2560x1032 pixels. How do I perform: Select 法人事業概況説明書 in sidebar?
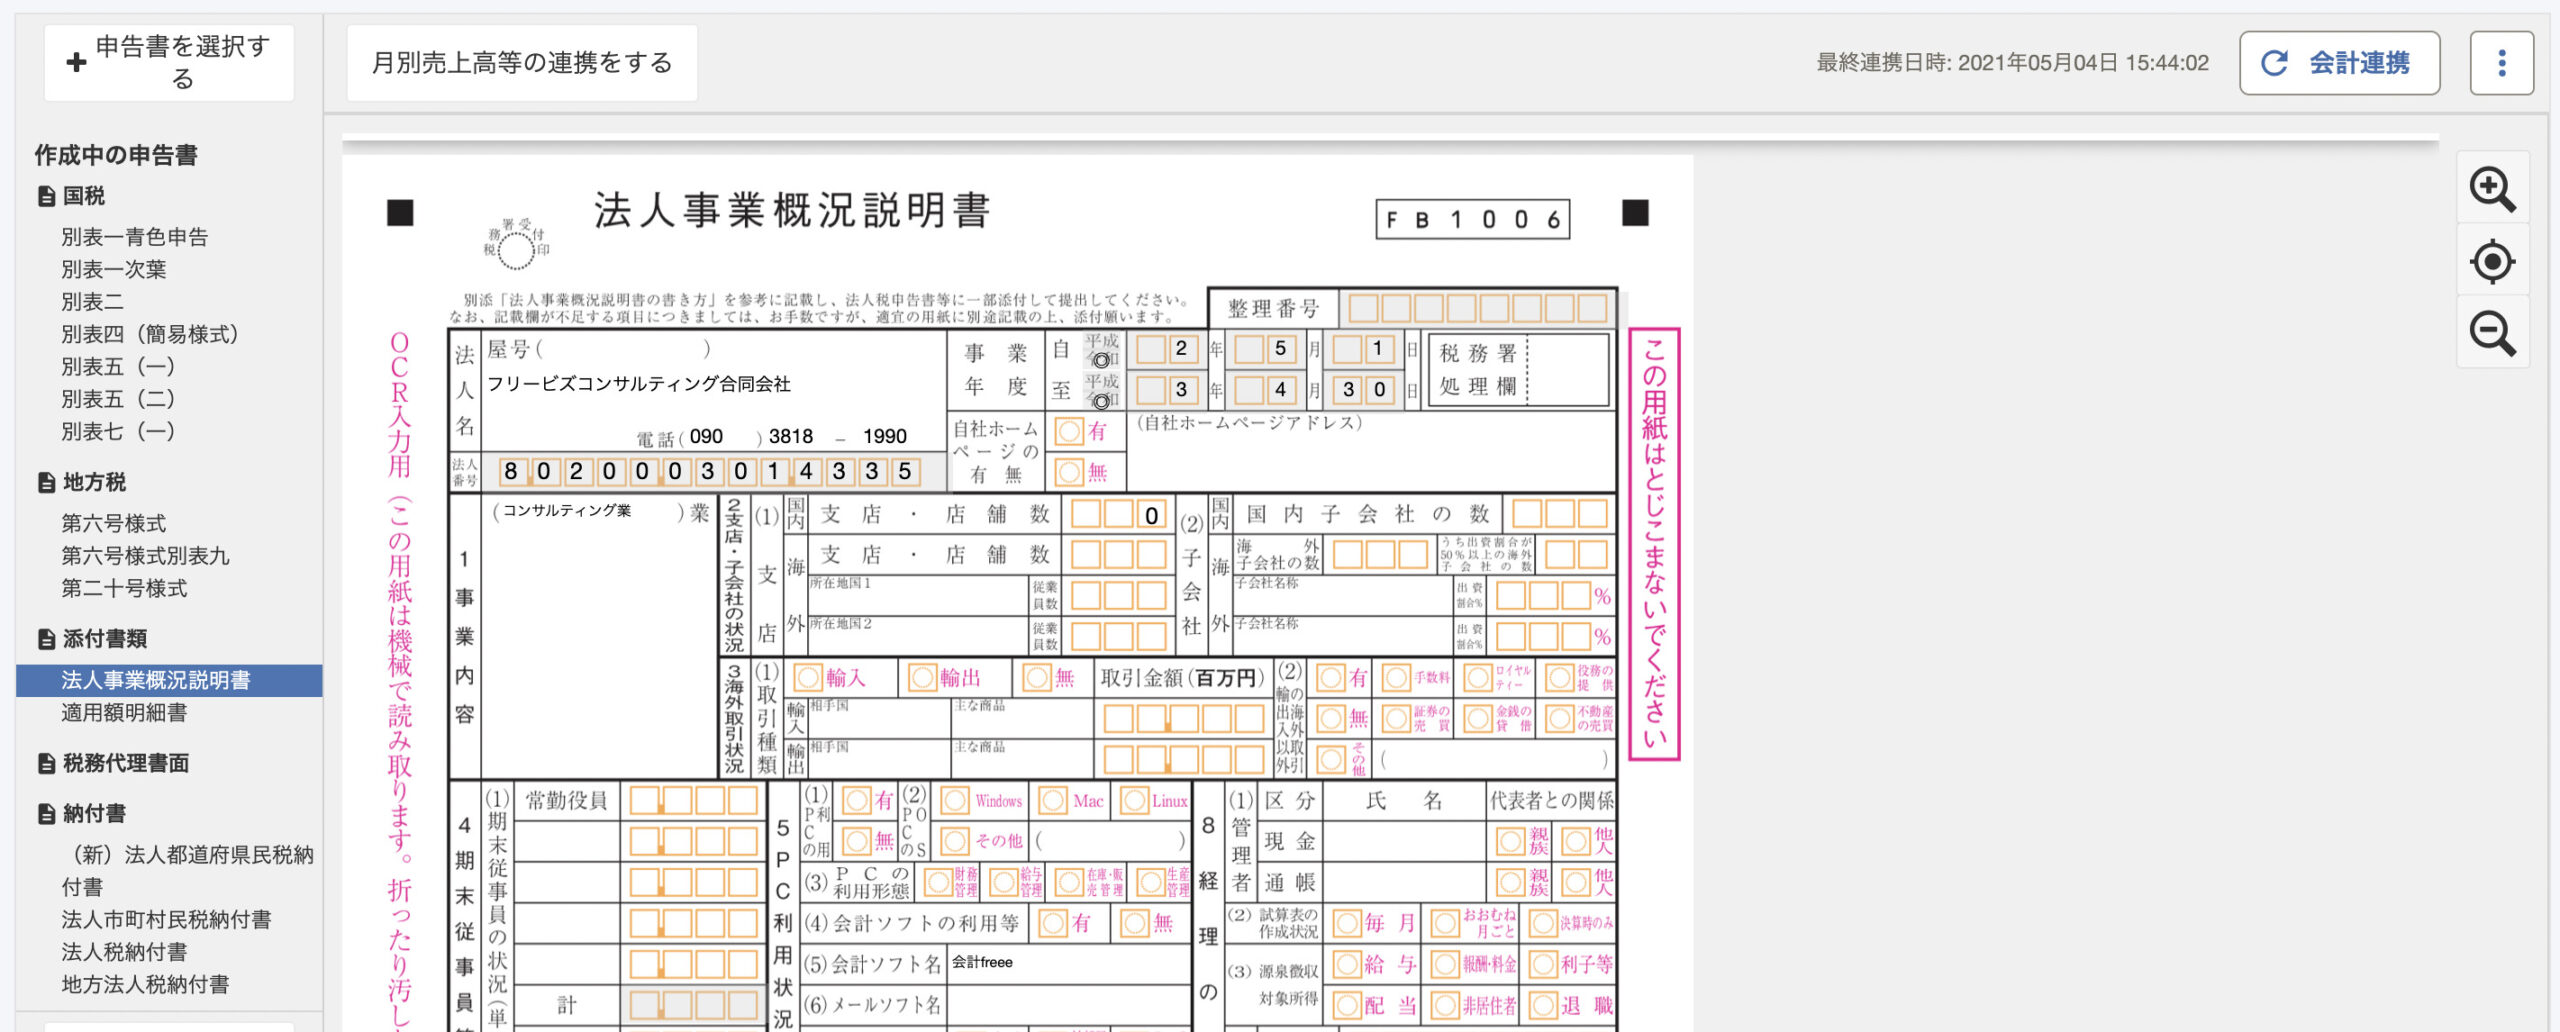pos(169,680)
